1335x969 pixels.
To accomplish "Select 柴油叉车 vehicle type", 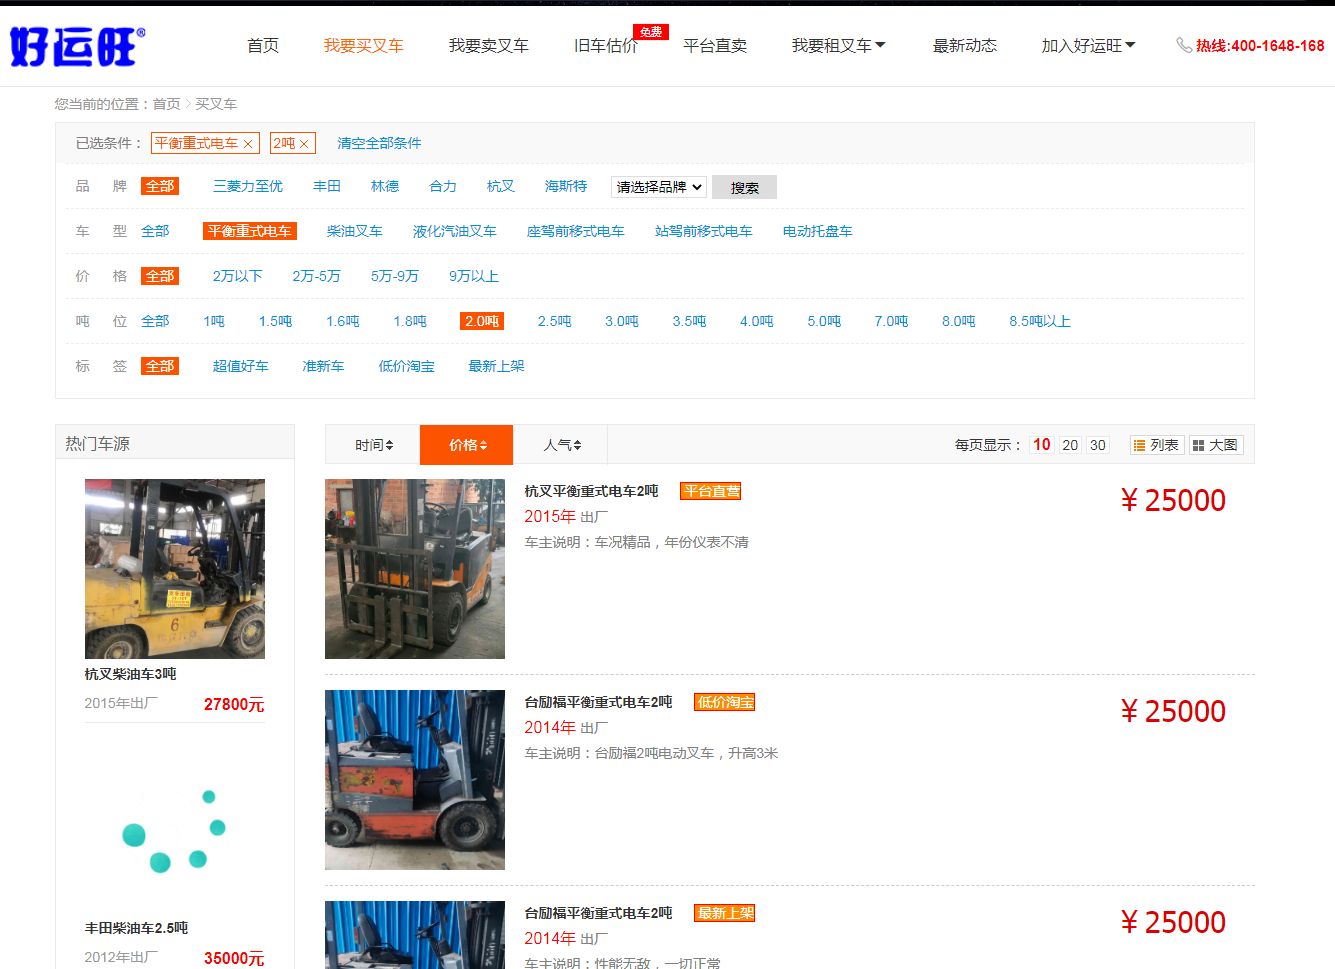I will (x=355, y=231).
